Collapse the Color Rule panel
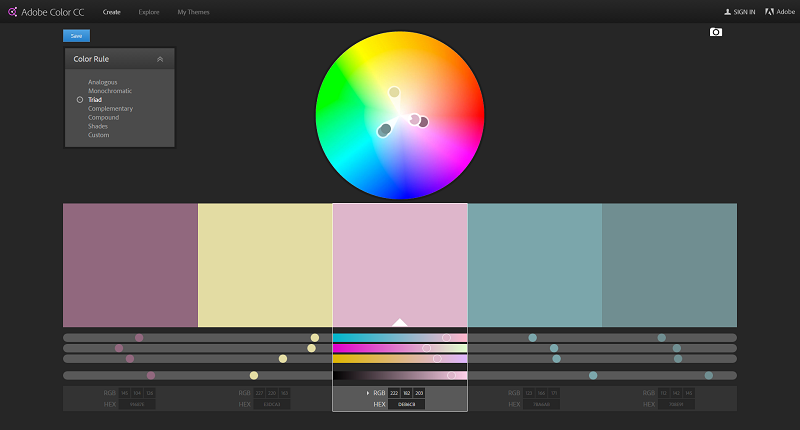 click(x=160, y=59)
